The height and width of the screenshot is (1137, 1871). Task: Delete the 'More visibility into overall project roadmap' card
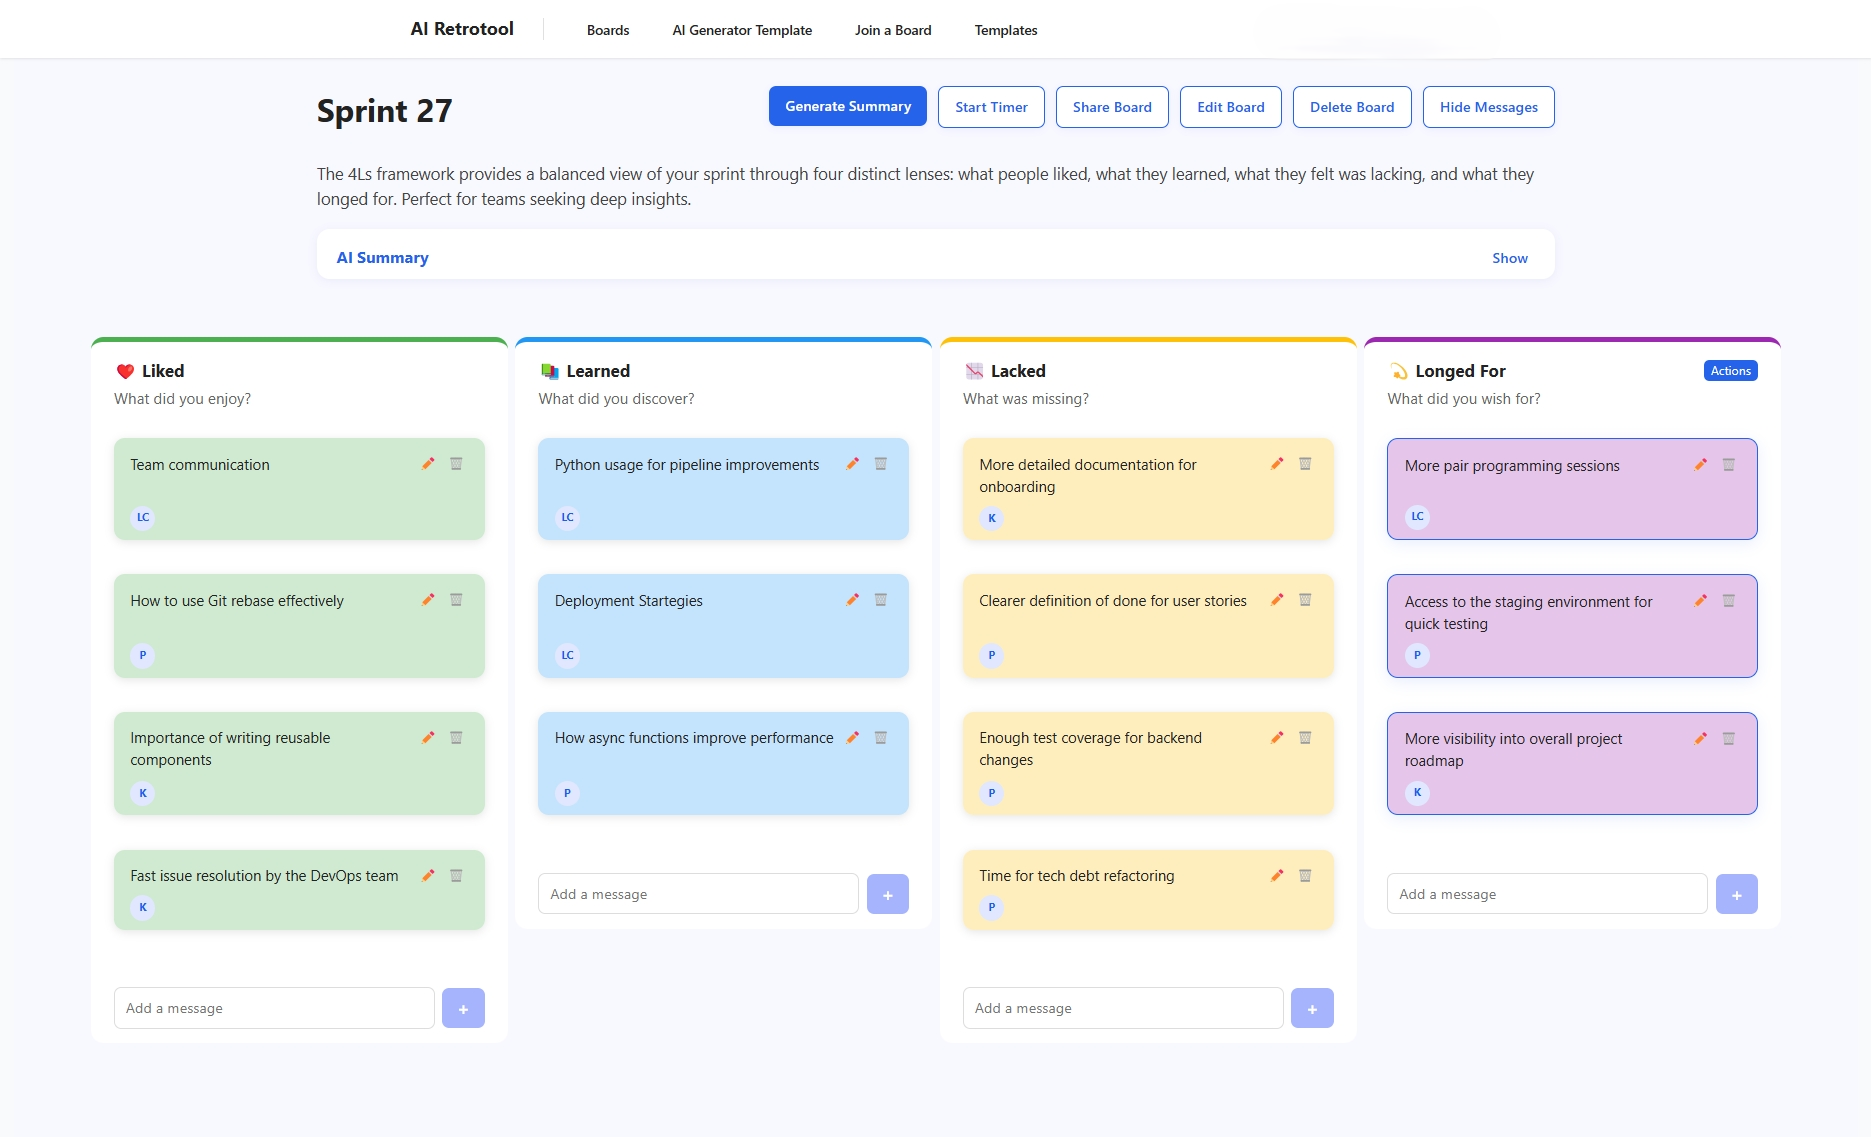pyautogui.click(x=1728, y=738)
